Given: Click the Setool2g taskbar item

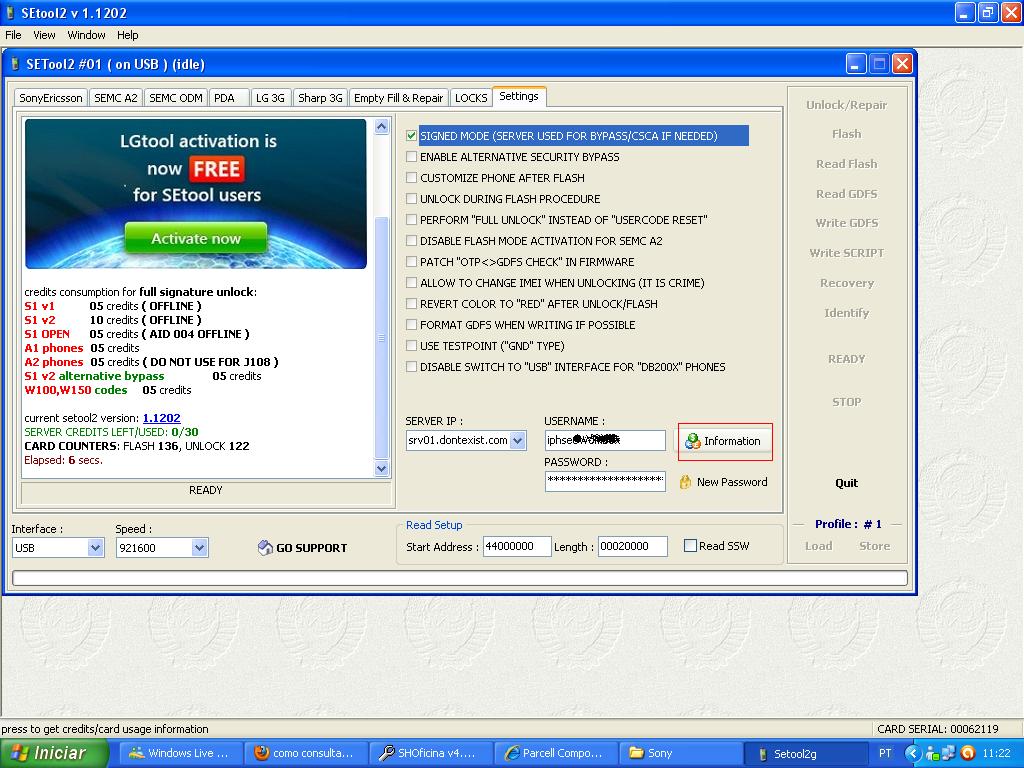Looking at the screenshot, I should pyautogui.click(x=805, y=754).
